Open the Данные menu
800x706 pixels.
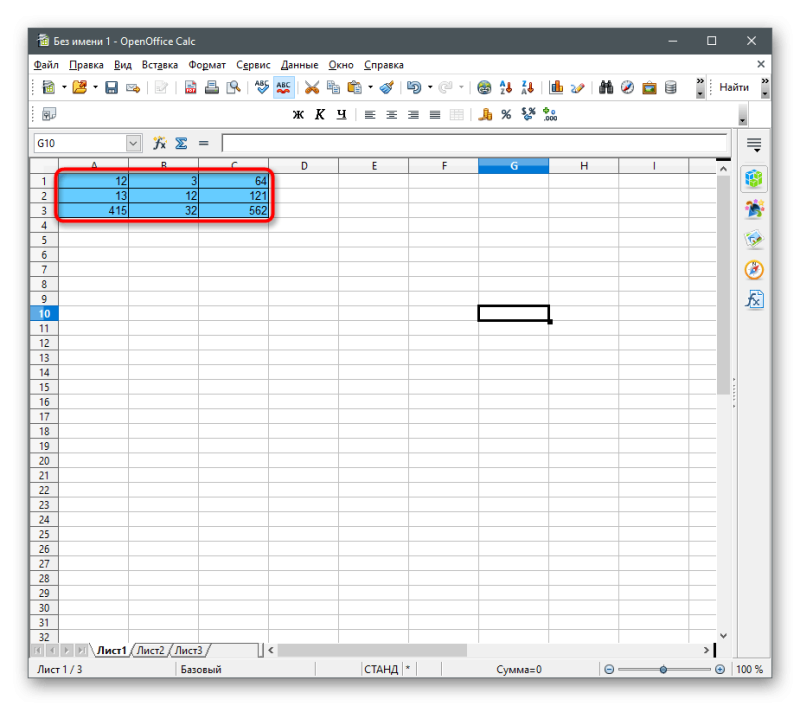(299, 65)
